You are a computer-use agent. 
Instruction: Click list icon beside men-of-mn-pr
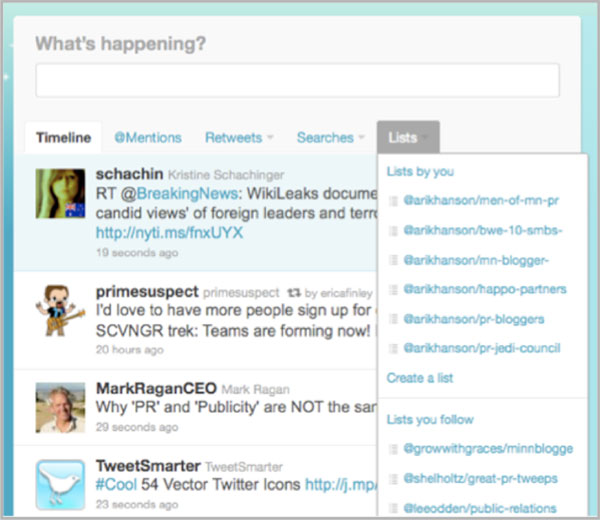click(x=393, y=201)
